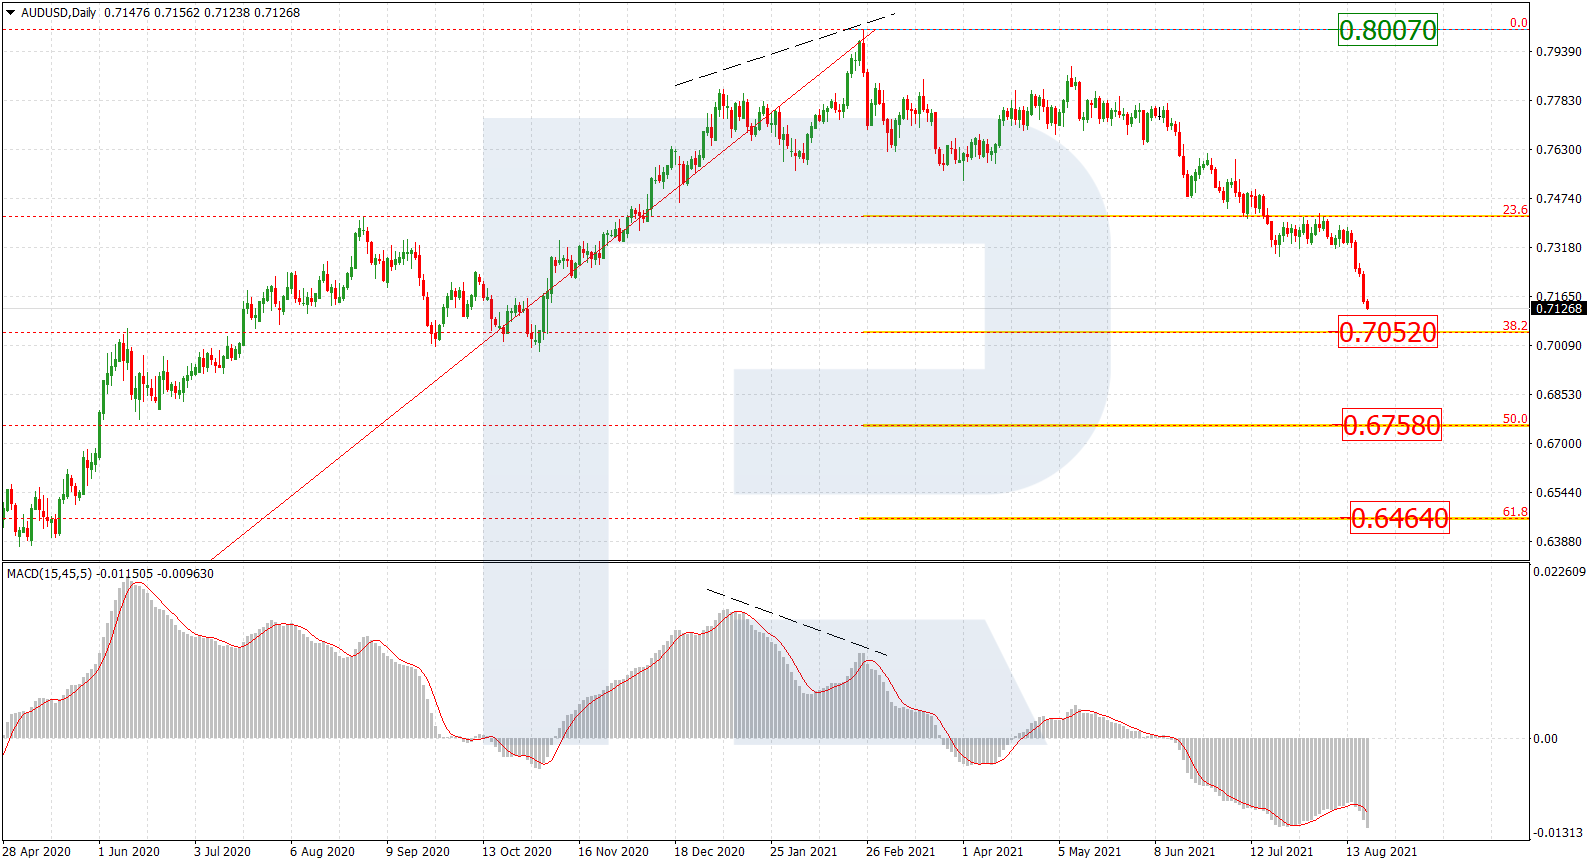Click the OHLC values 0.71476 0.71562 0.71238 0.71268
Viewport: 1593px width, 864px height.
202,13
